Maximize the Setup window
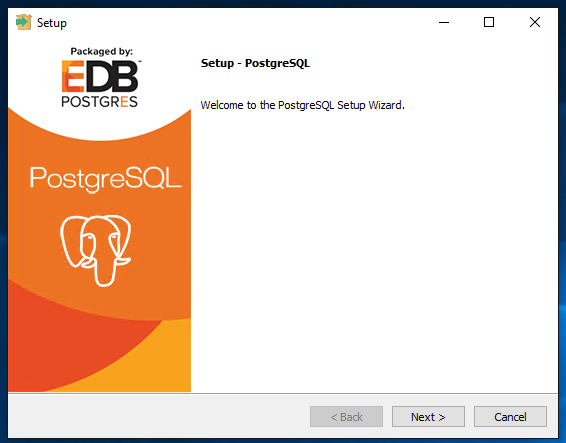This screenshot has height=443, width=566. [x=489, y=22]
